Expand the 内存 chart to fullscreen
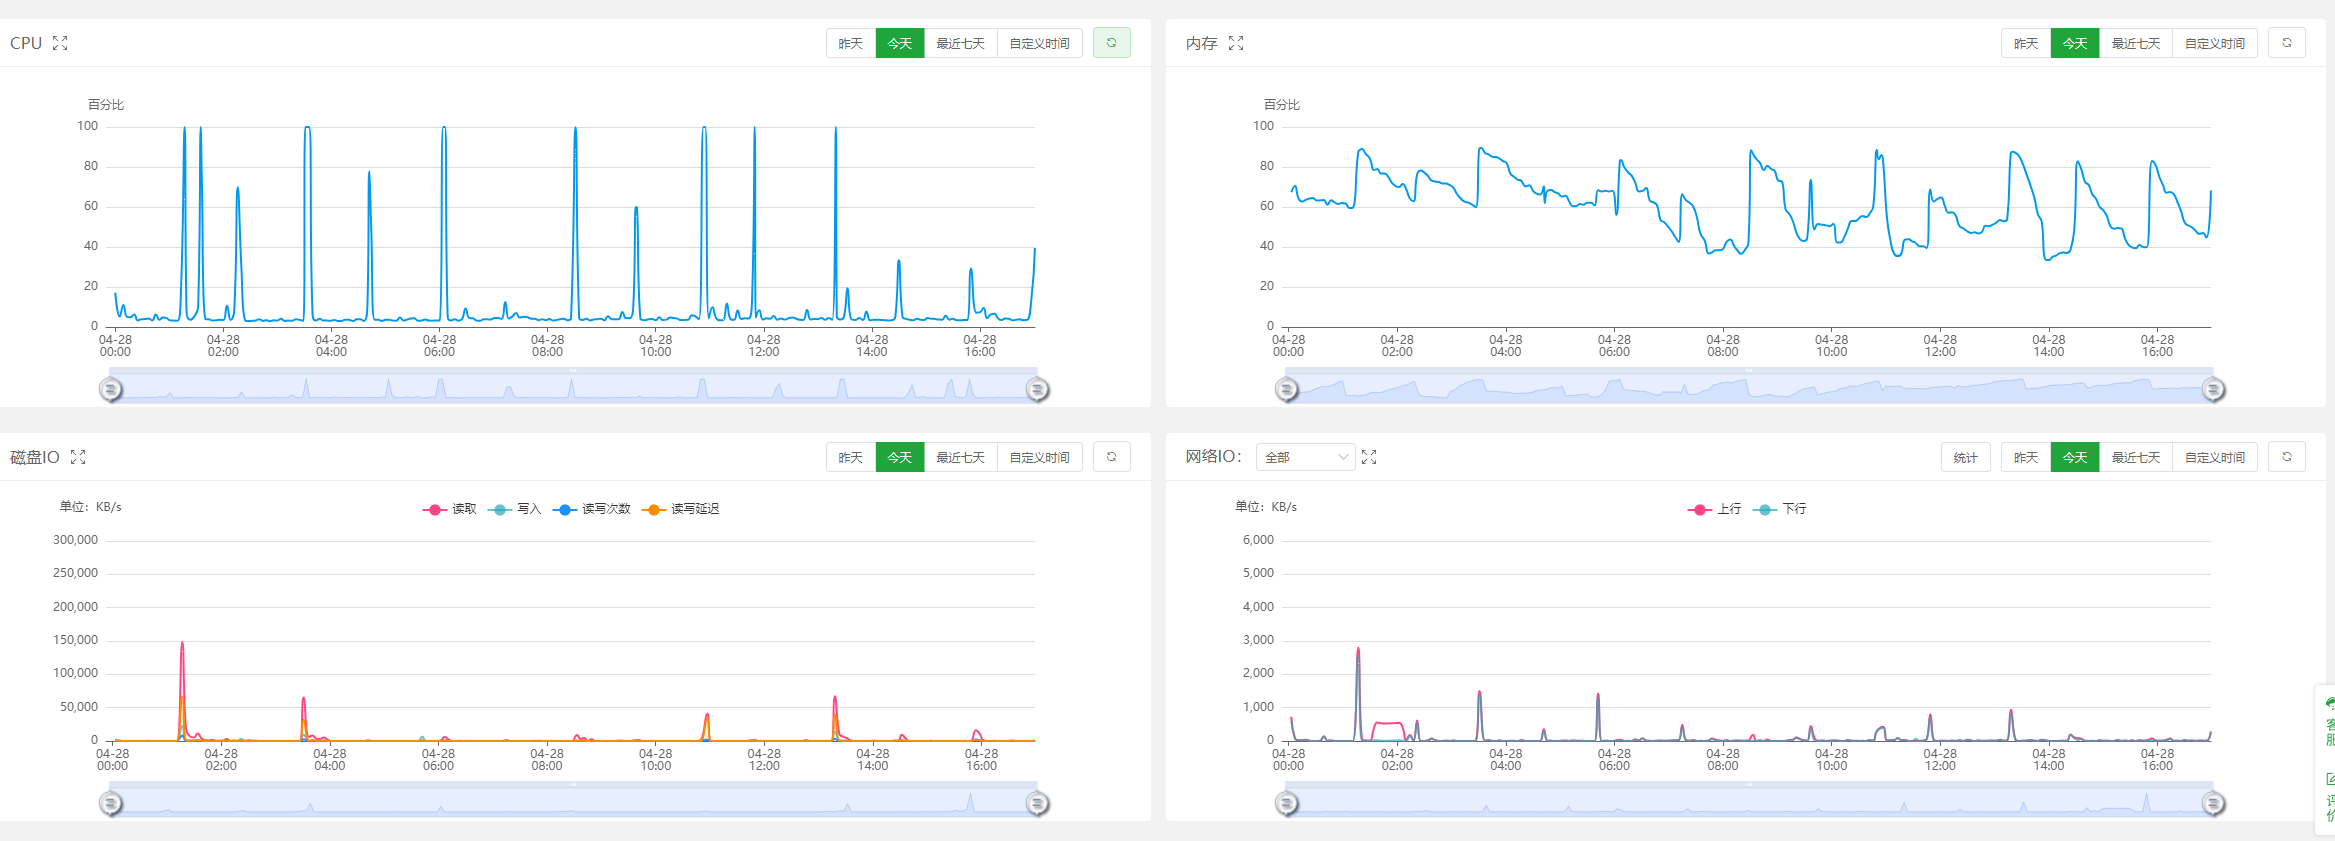This screenshot has width=2335, height=841. coord(1236,43)
